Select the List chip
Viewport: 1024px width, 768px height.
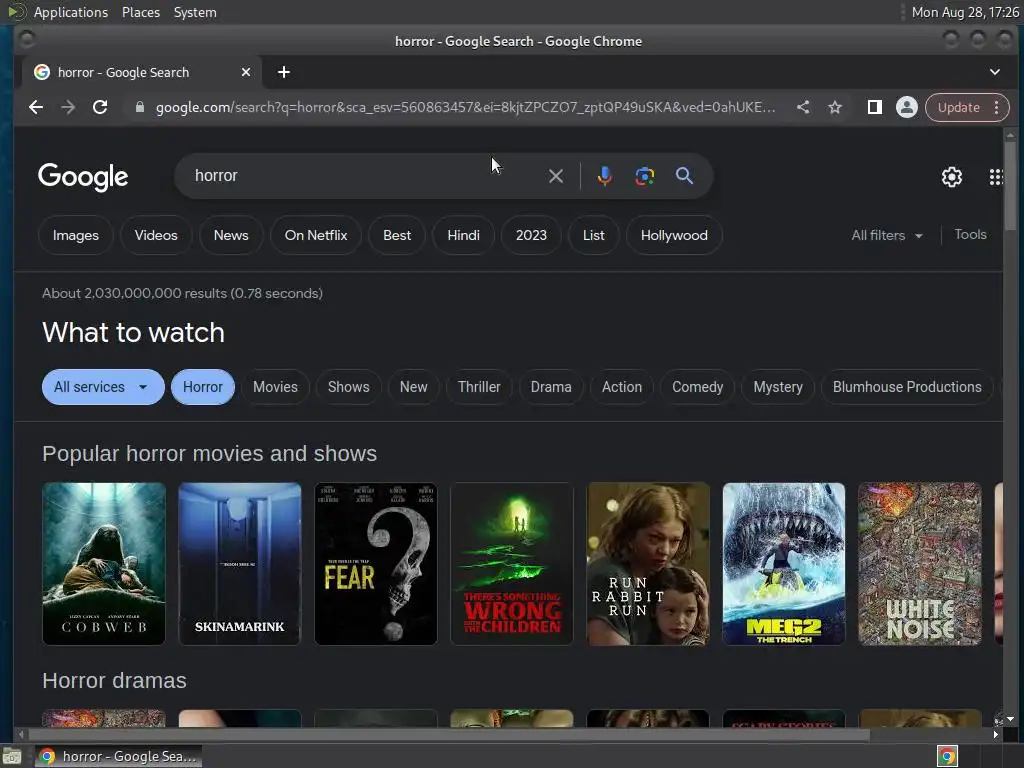click(x=594, y=235)
